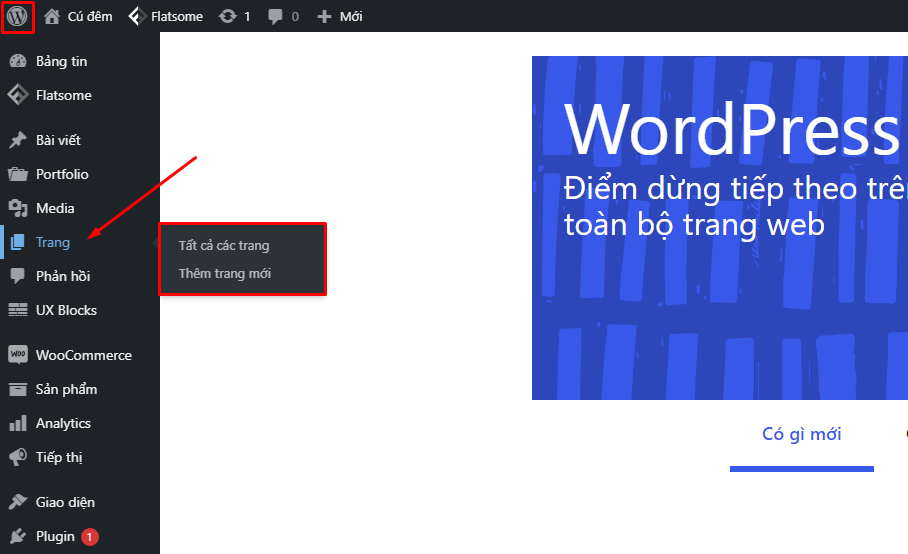Open Tiếp thị marketing section

tap(59, 457)
